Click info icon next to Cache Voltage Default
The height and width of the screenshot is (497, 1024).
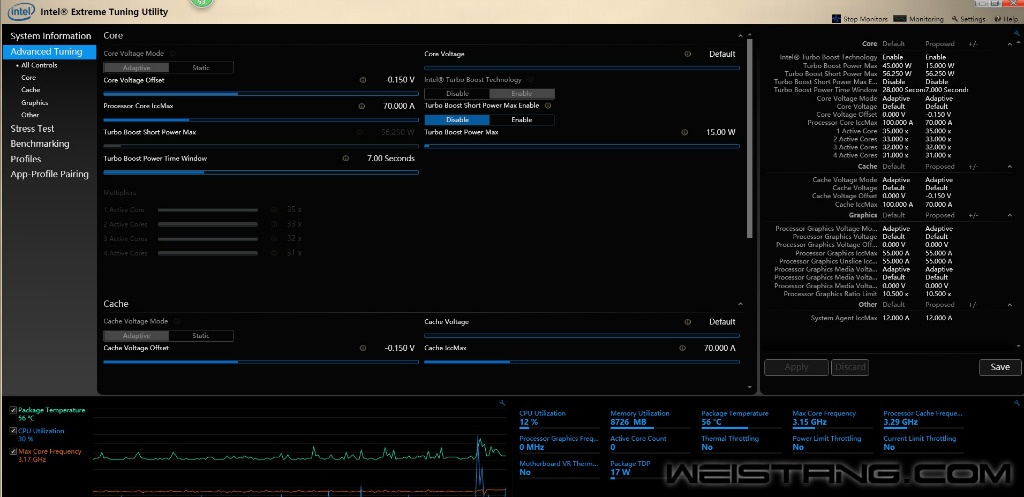point(688,321)
